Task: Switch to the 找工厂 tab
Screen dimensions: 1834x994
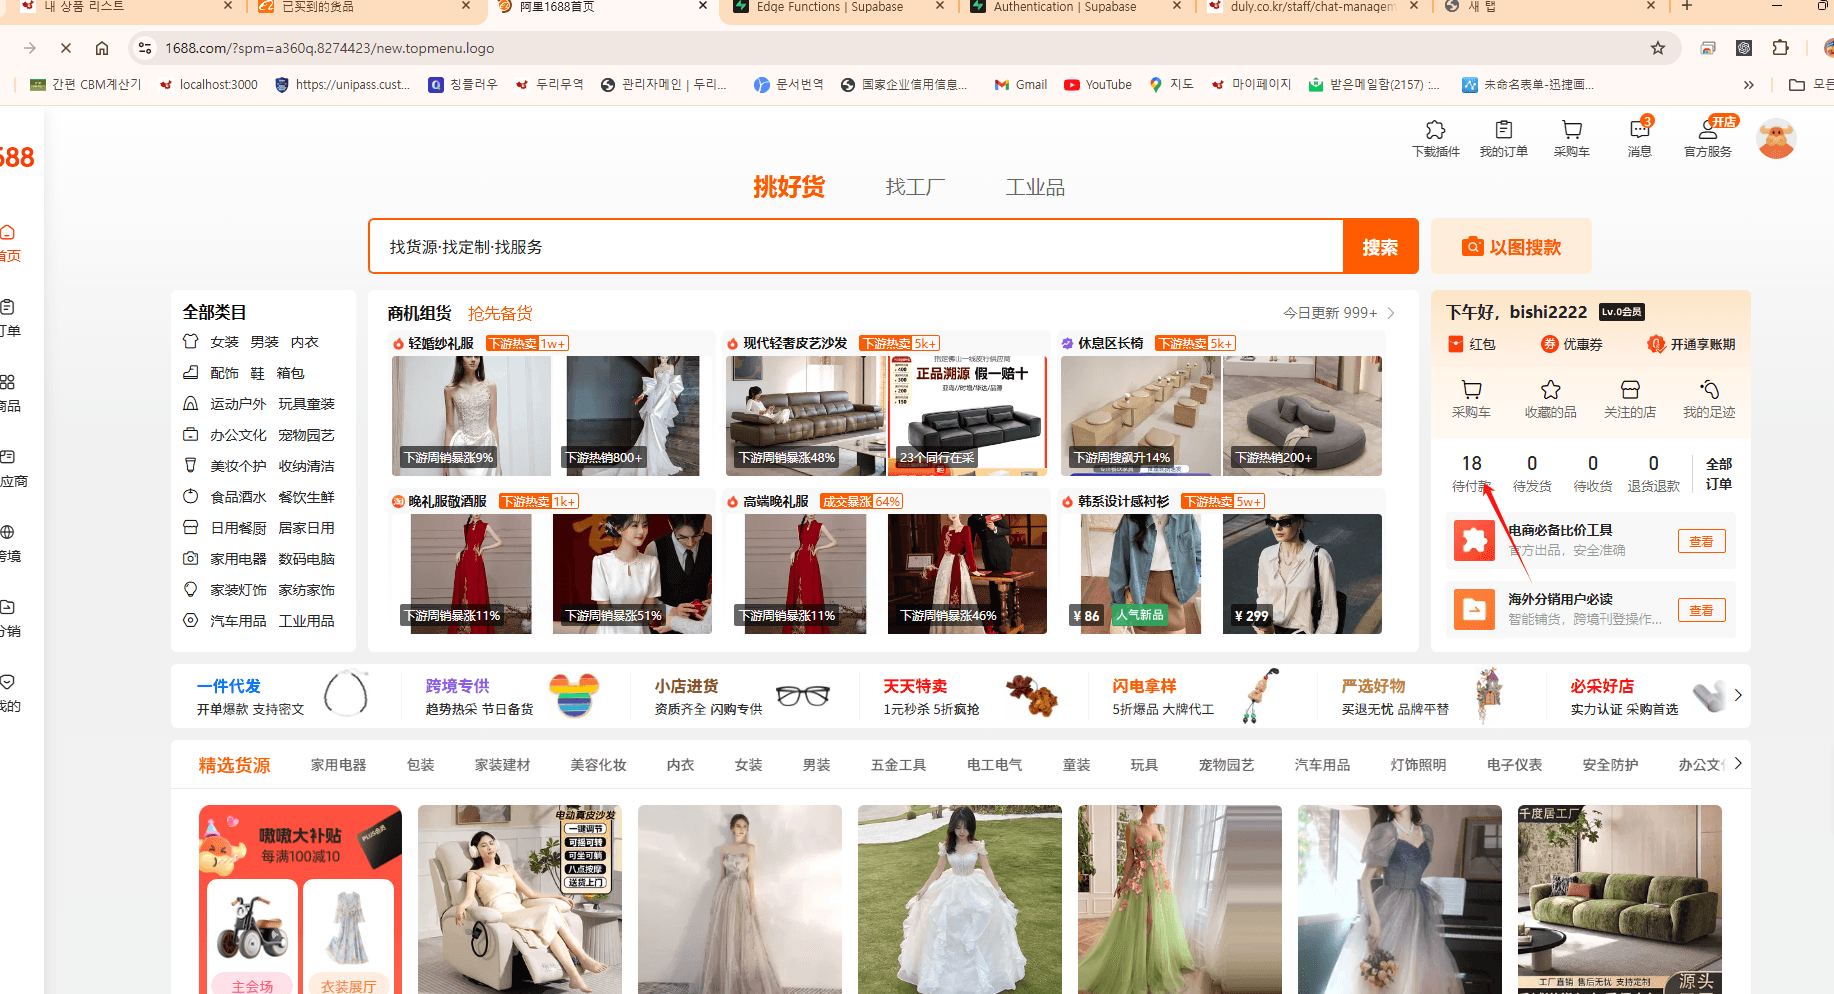Action: pyautogui.click(x=914, y=186)
